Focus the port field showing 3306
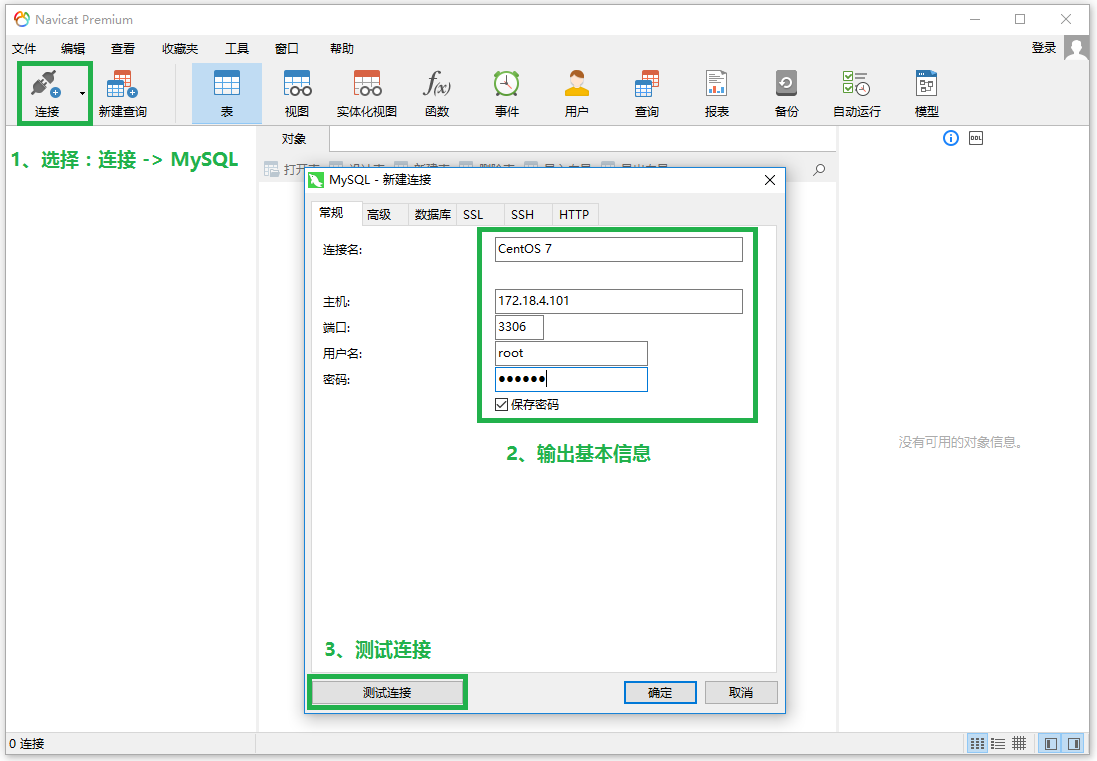Screen dimensions: 1097x761 point(519,327)
